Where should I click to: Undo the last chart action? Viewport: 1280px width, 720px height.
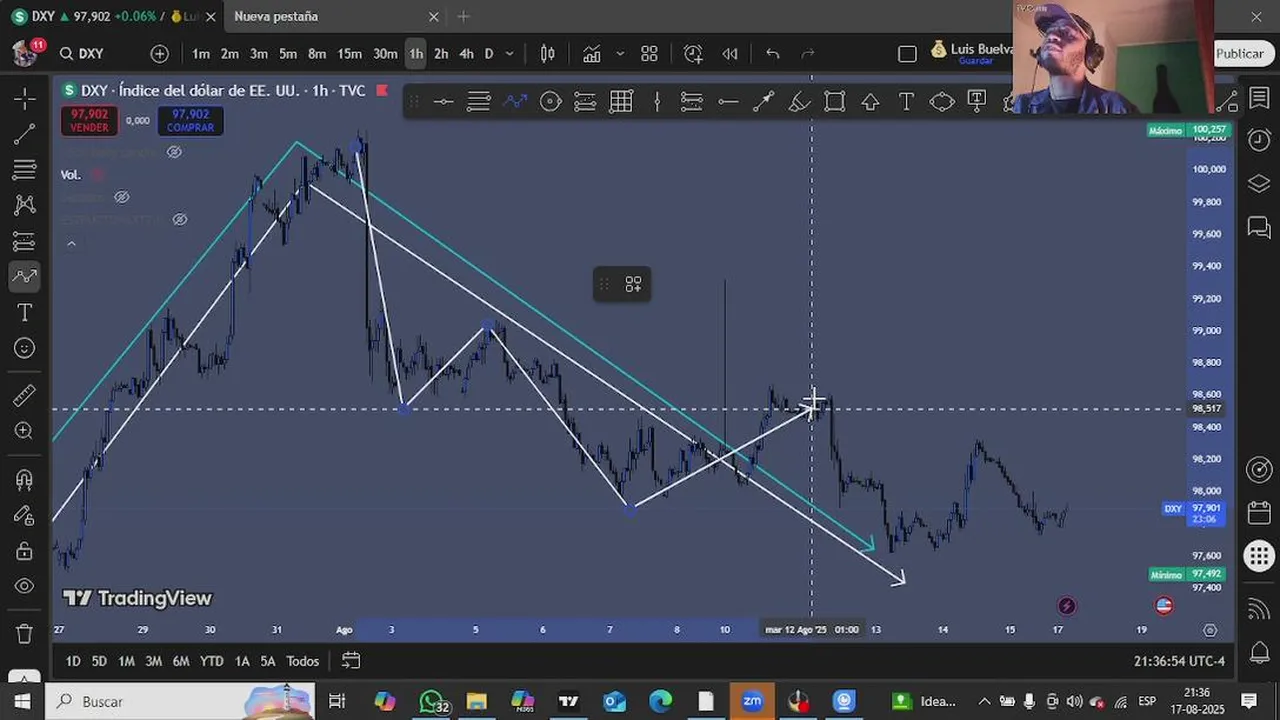click(773, 54)
